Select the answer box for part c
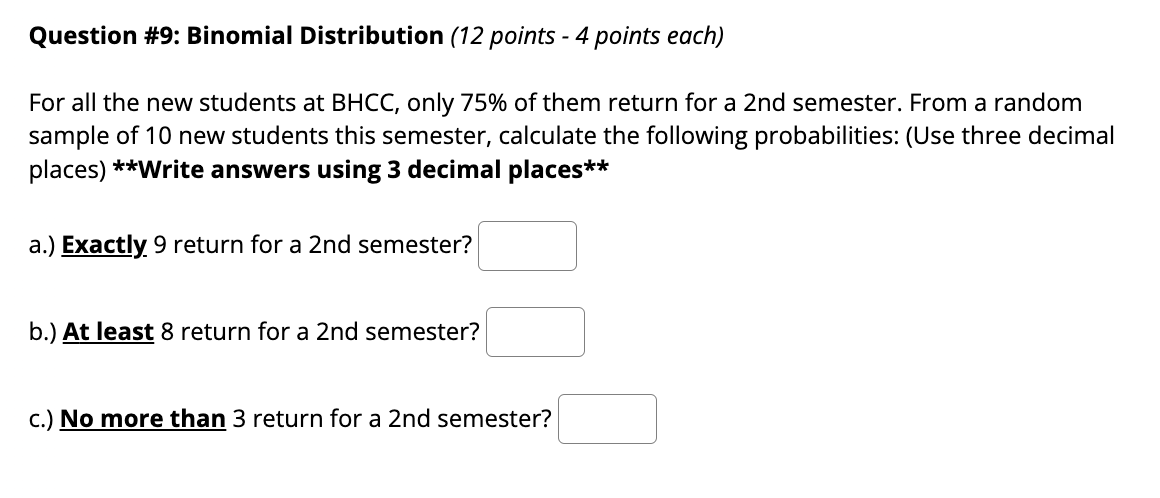 607,419
